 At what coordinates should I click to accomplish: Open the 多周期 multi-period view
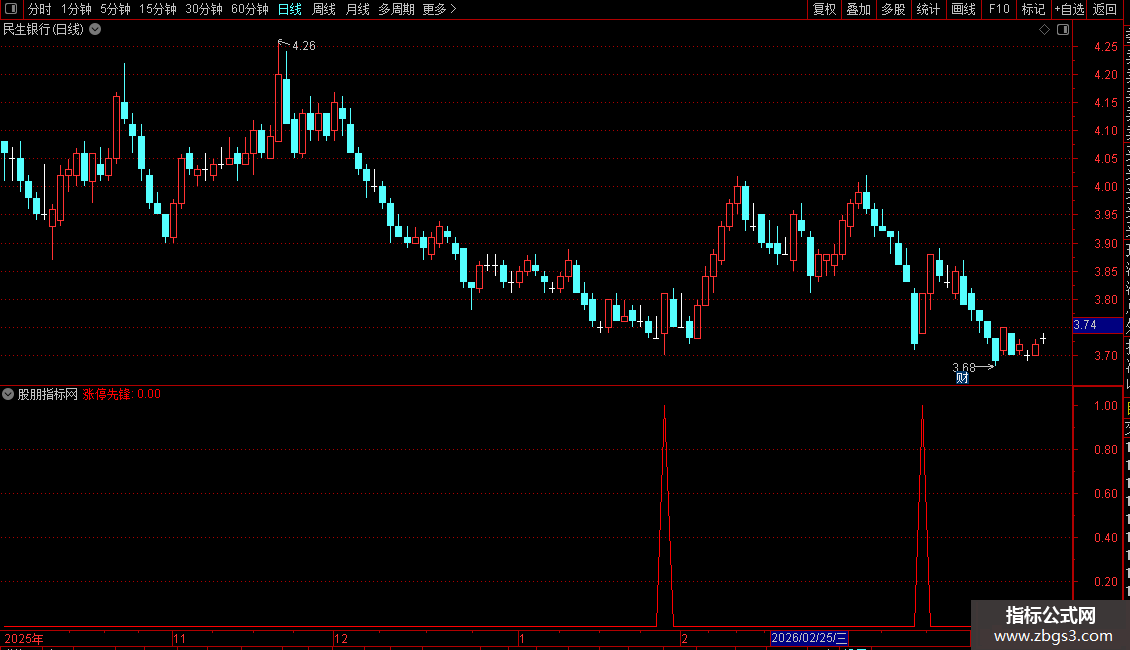(x=396, y=9)
